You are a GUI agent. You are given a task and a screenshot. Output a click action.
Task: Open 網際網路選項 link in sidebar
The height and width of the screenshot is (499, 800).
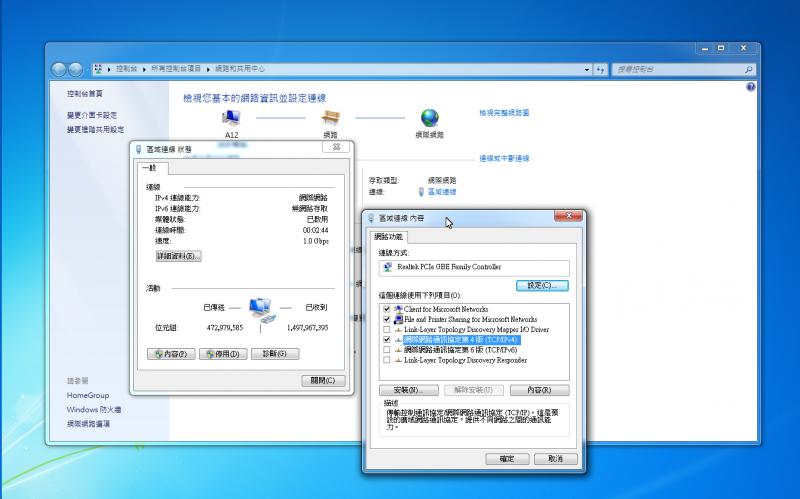tap(88, 424)
